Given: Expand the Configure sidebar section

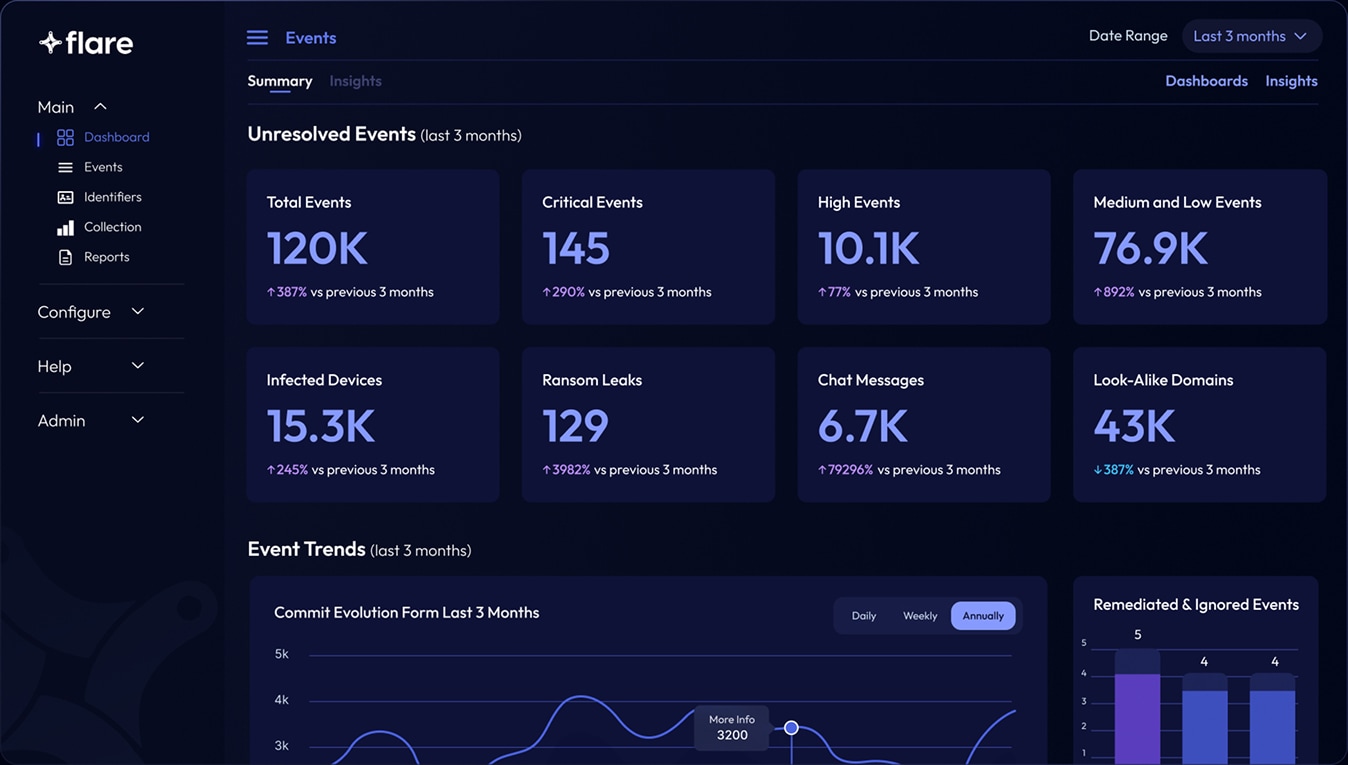Looking at the screenshot, I should pos(138,312).
